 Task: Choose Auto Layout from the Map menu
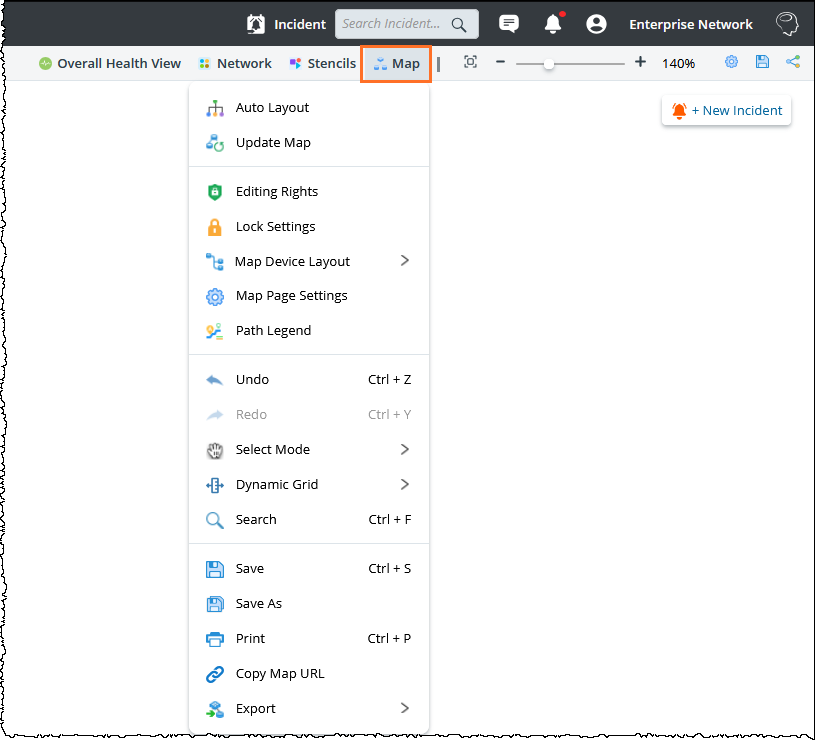[x=272, y=108]
